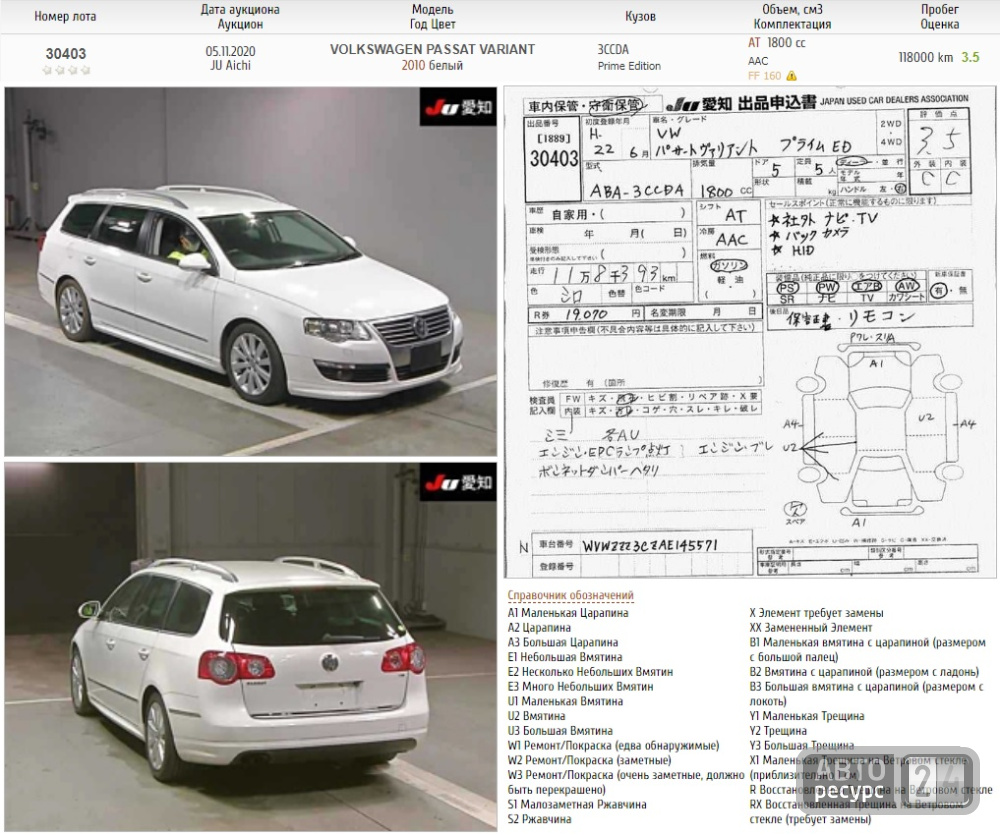The image size is (1000, 835).
Task: Click legend entry X Элемент требует замены
Action: coord(816,613)
